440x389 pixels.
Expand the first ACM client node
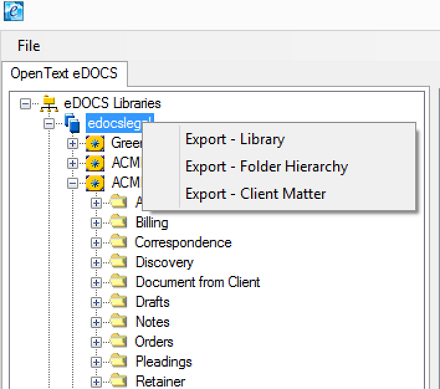coord(72,163)
